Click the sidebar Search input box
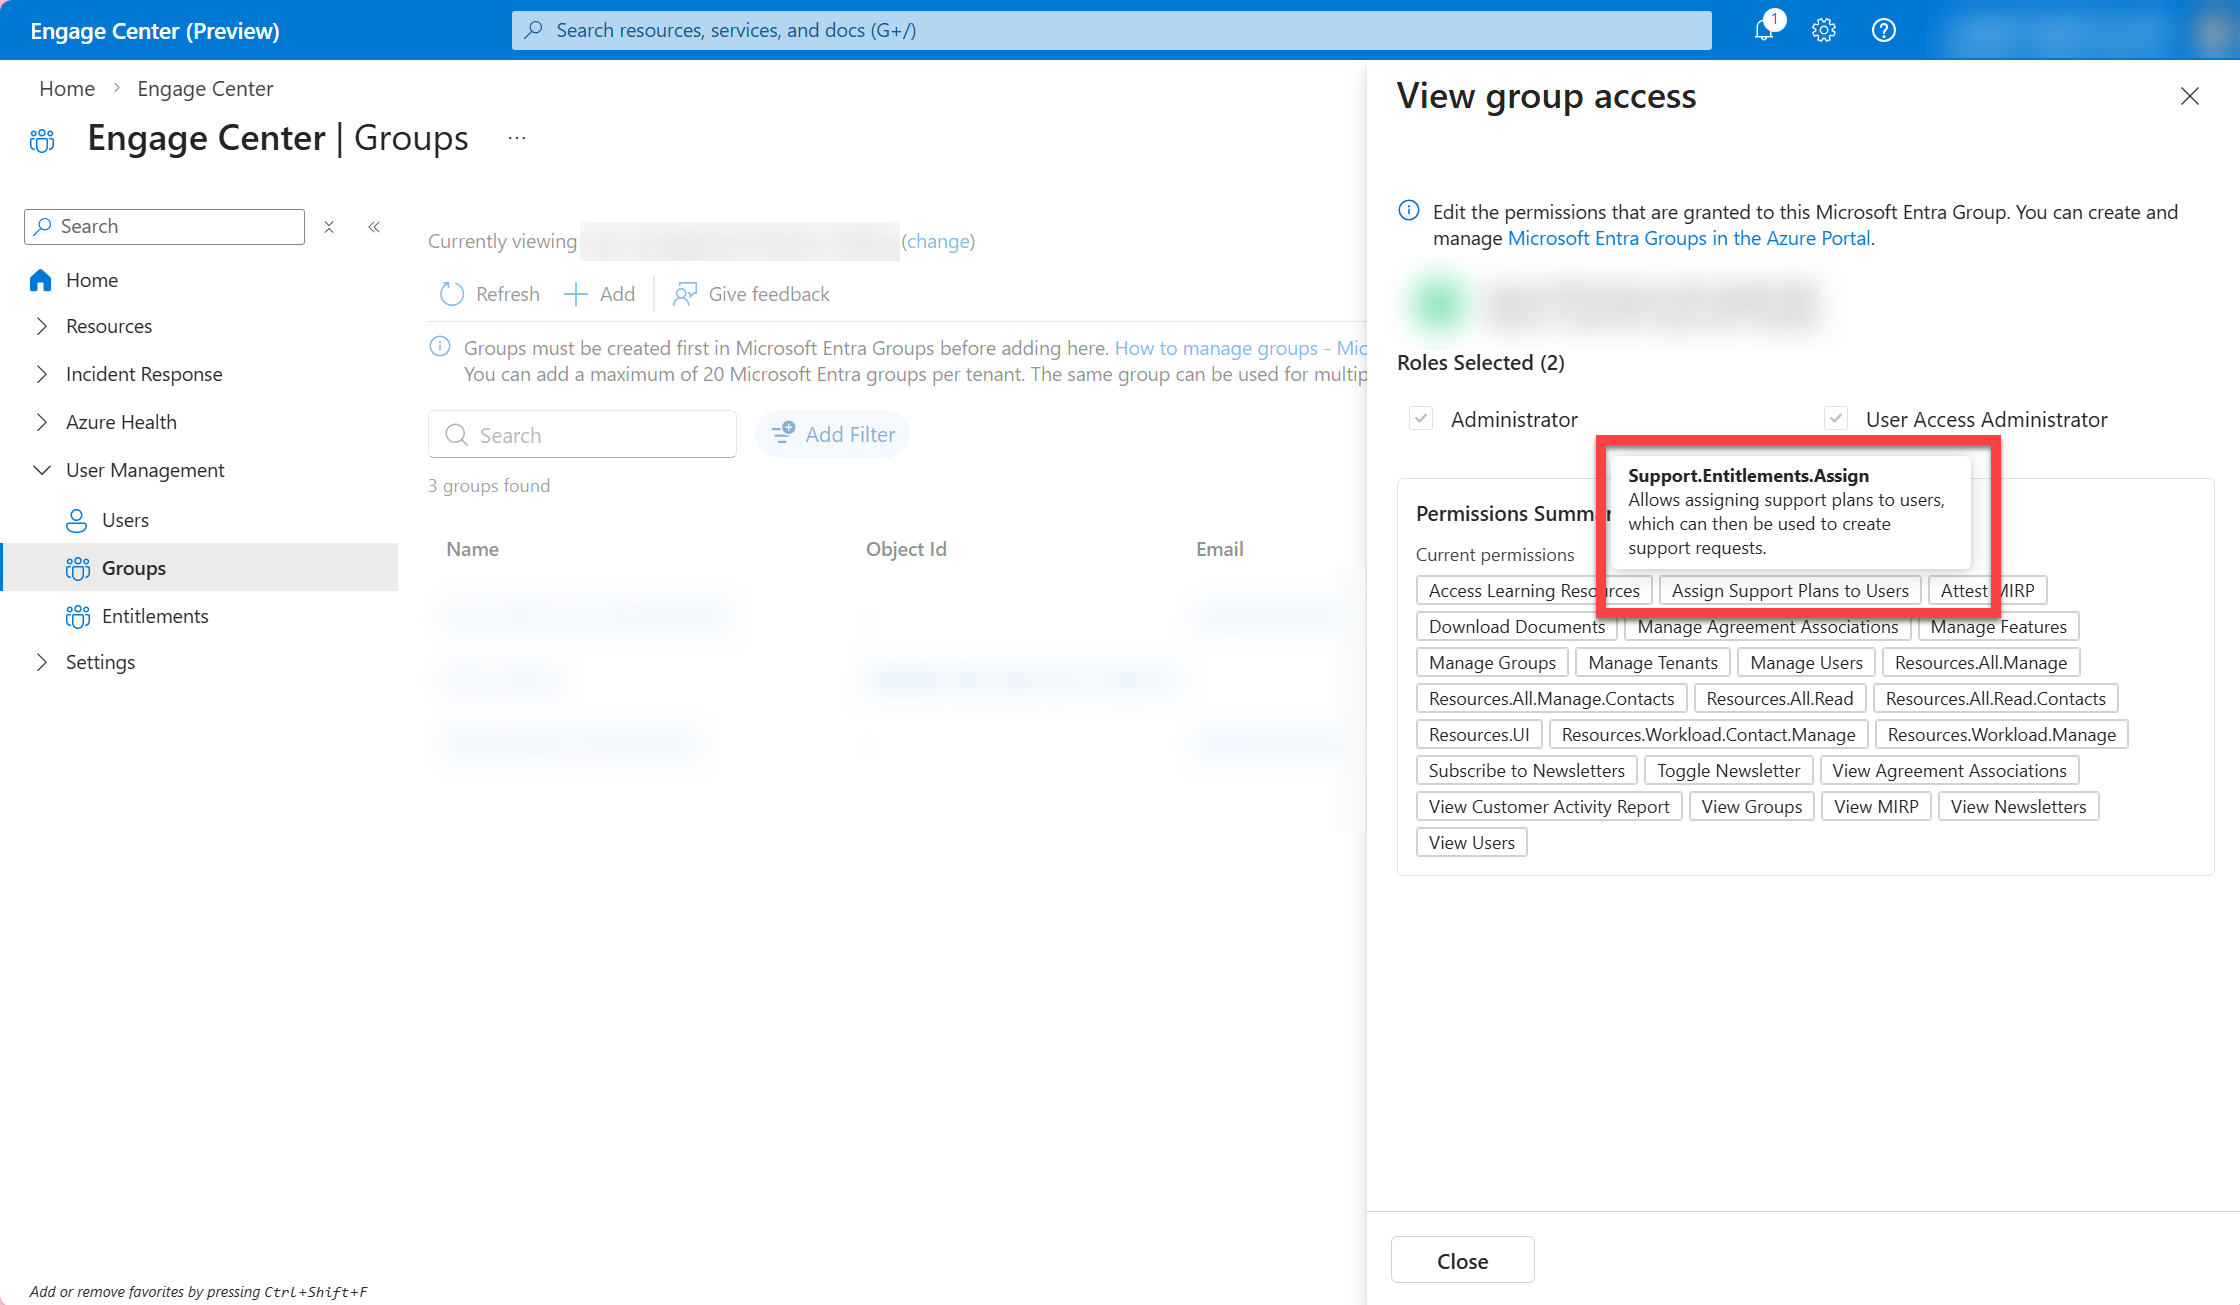 (164, 227)
